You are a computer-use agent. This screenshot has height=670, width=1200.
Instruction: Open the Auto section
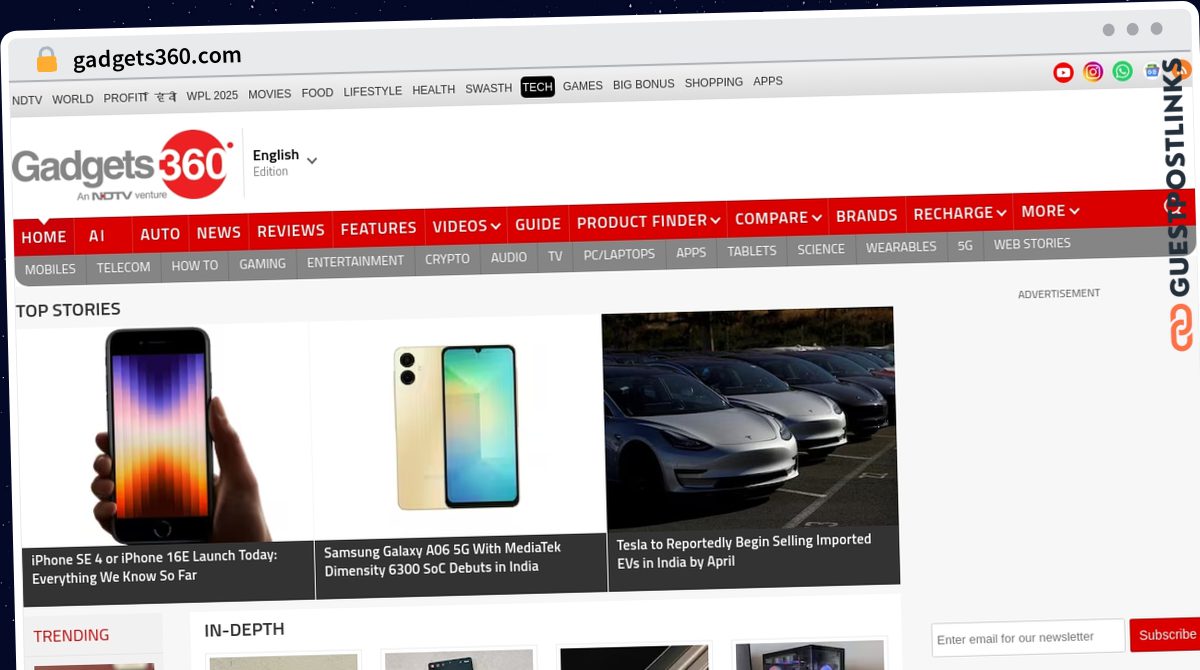click(160, 234)
